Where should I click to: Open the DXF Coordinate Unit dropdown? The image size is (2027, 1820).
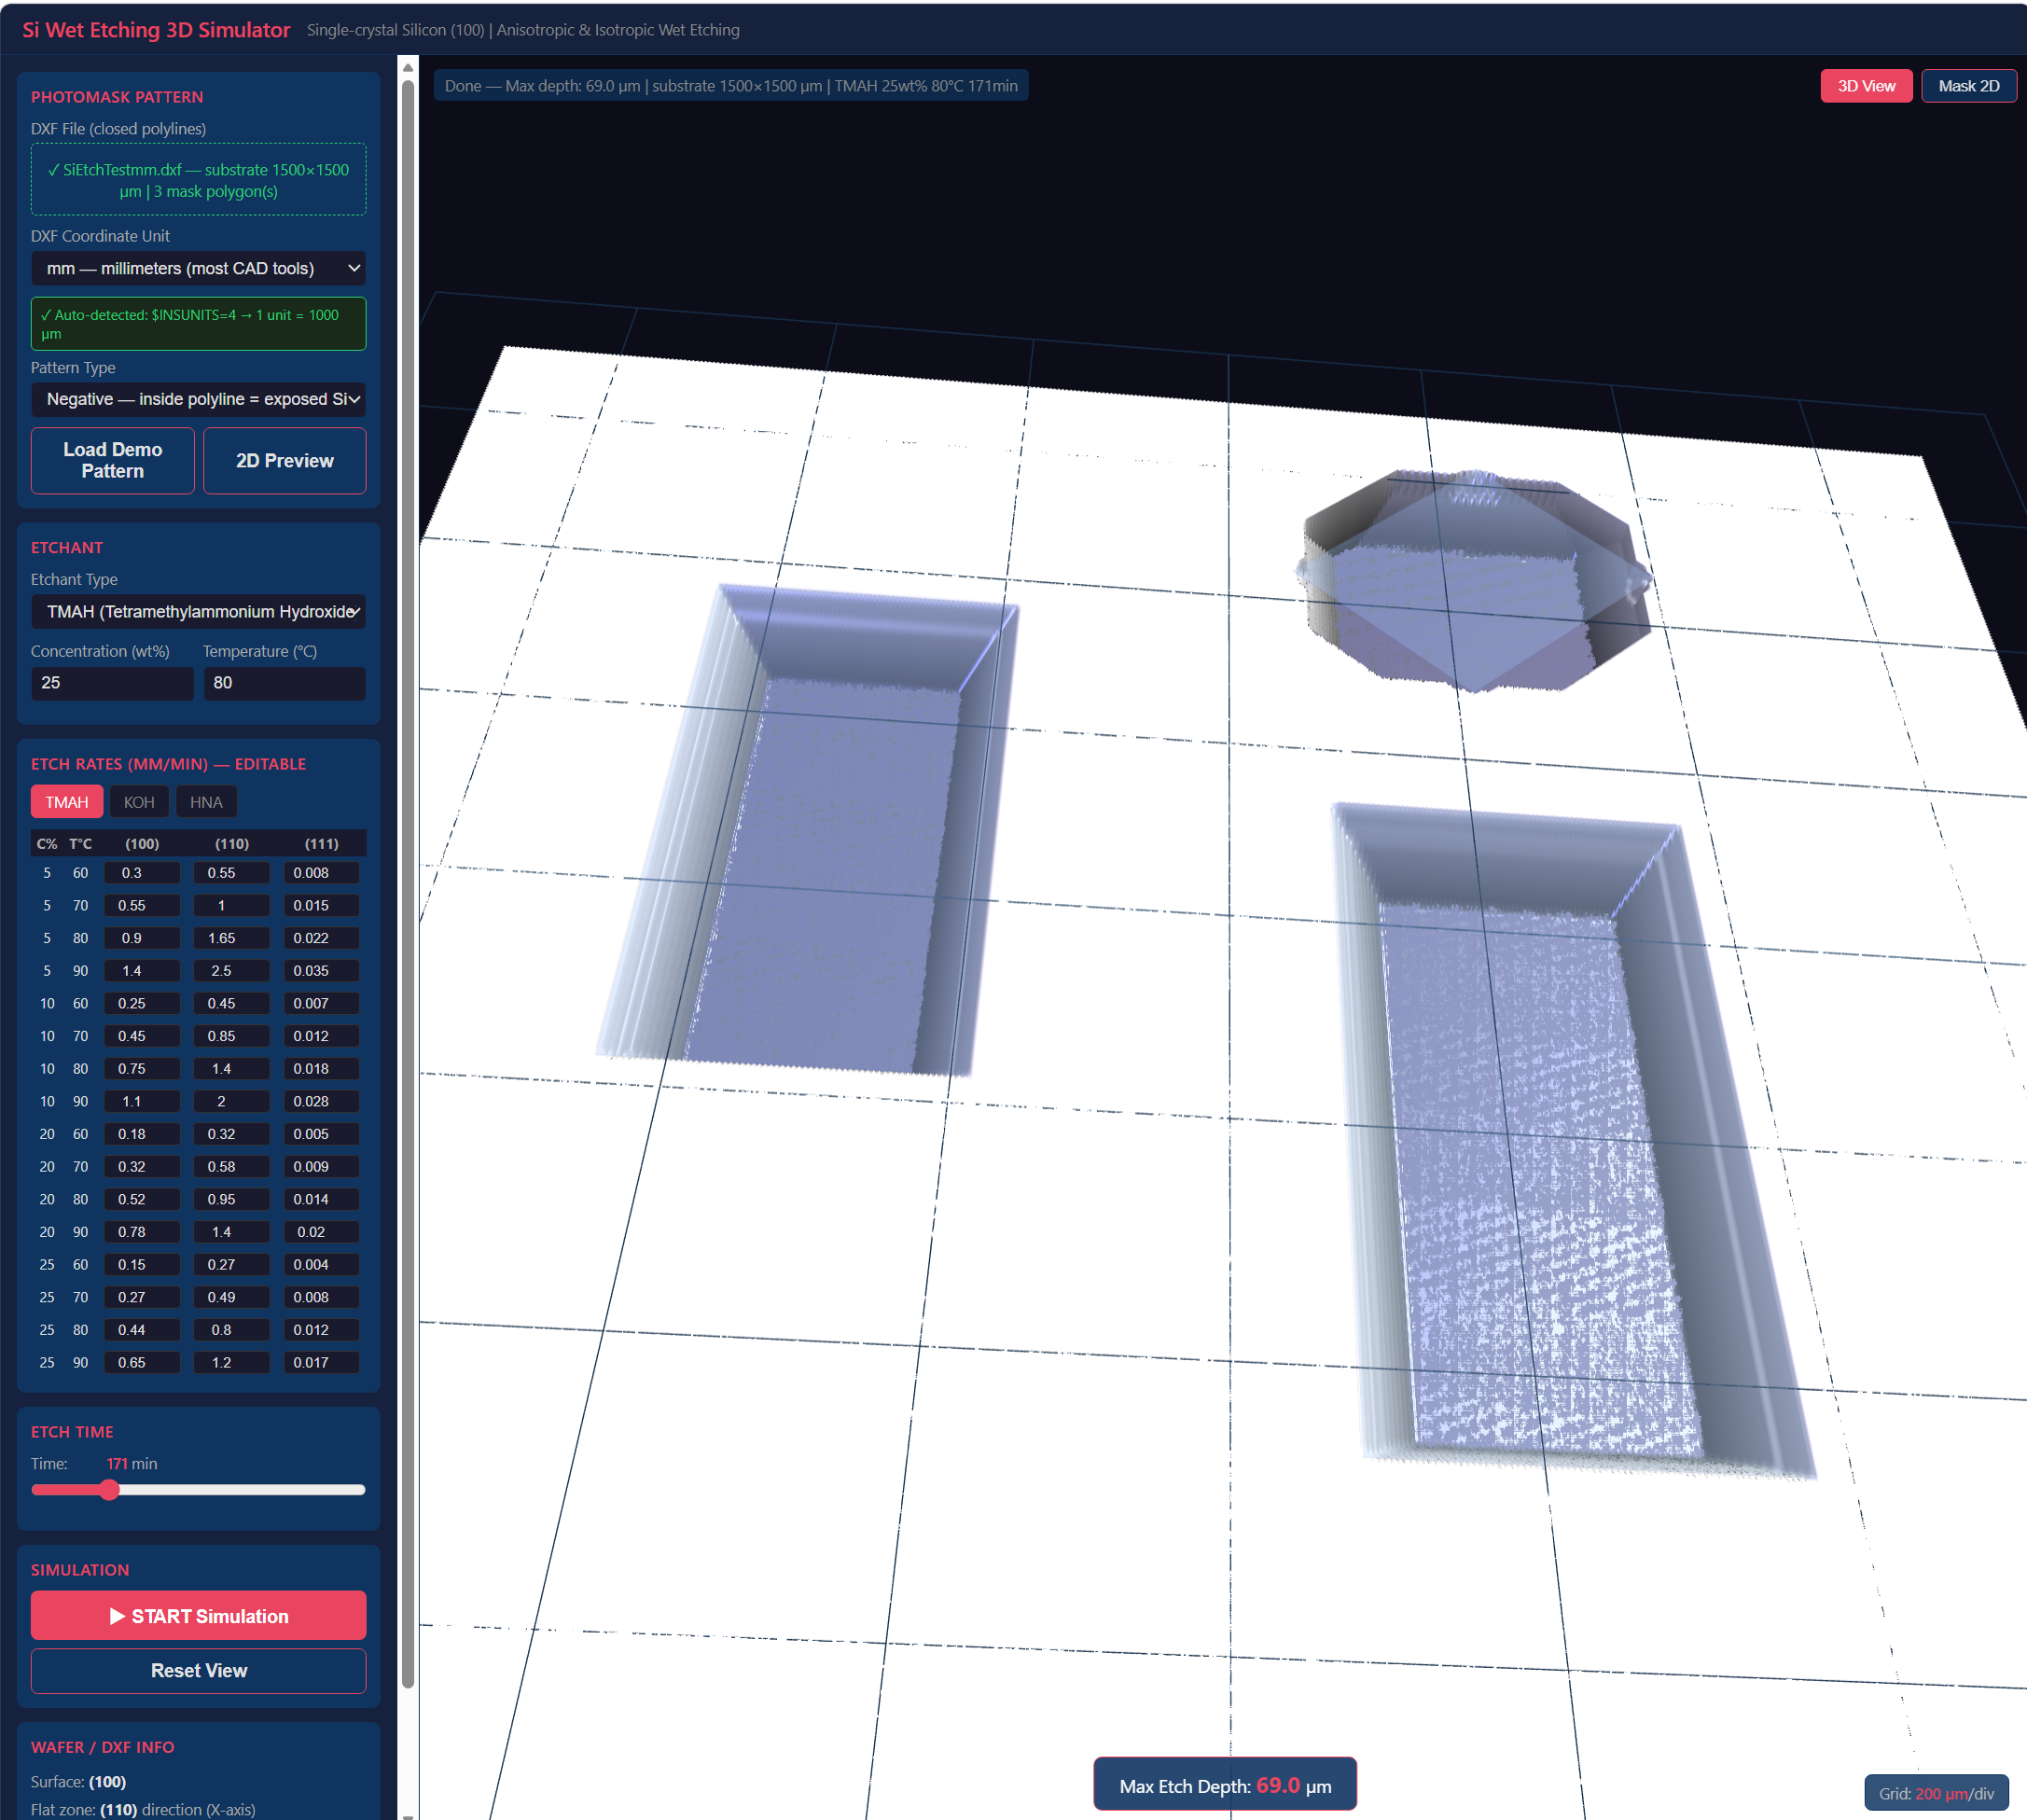pyautogui.click(x=198, y=268)
